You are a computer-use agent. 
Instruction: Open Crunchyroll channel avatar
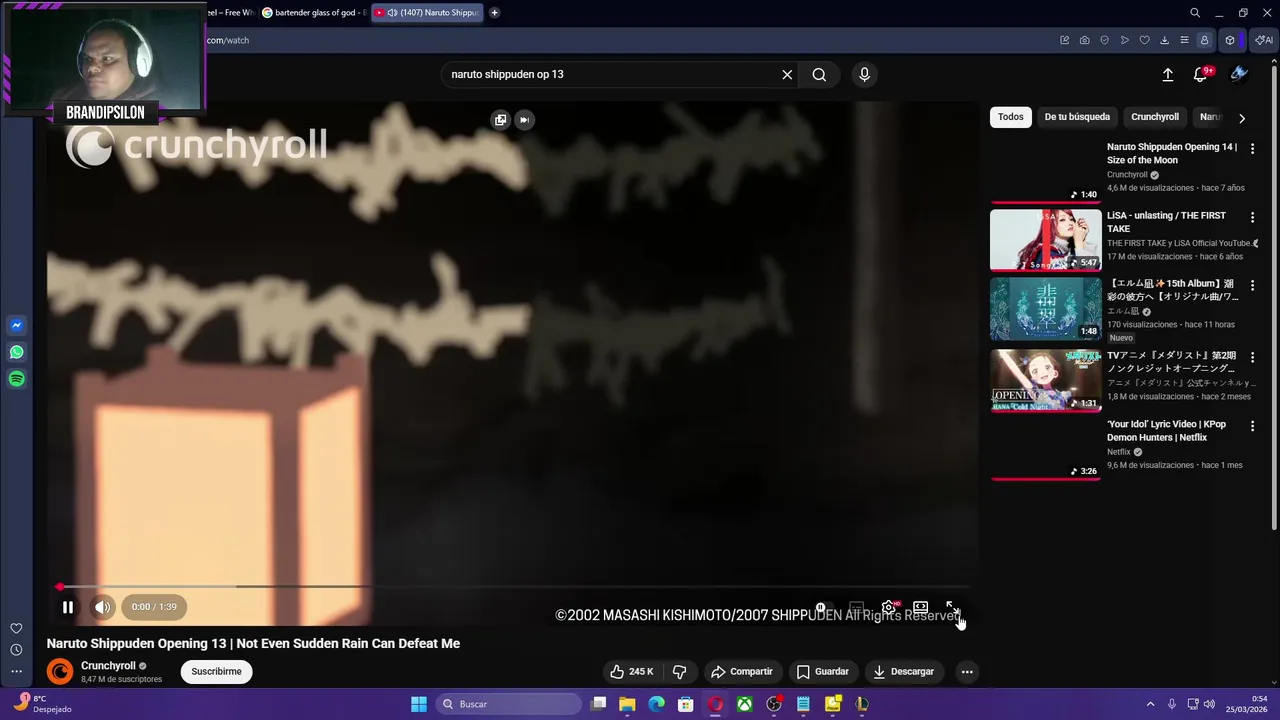click(60, 672)
